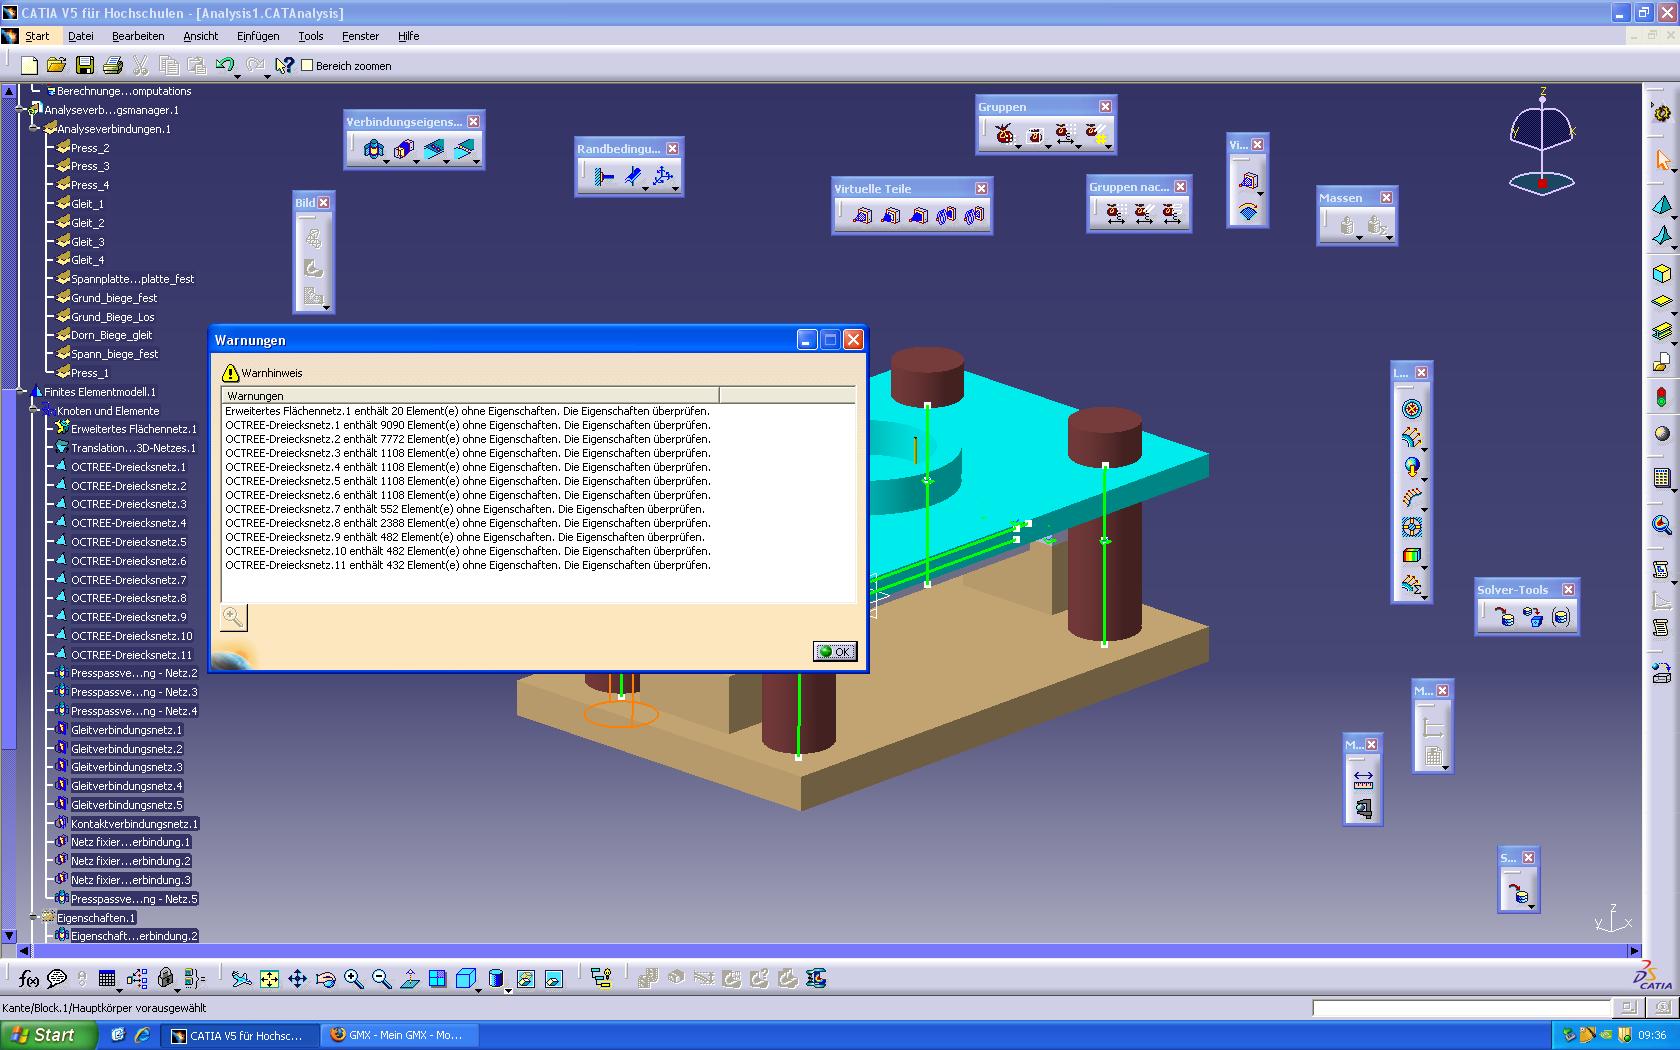Viewport: 1680px width, 1050px height.
Task: Click the command input field in status bar
Action: point(1461,1008)
